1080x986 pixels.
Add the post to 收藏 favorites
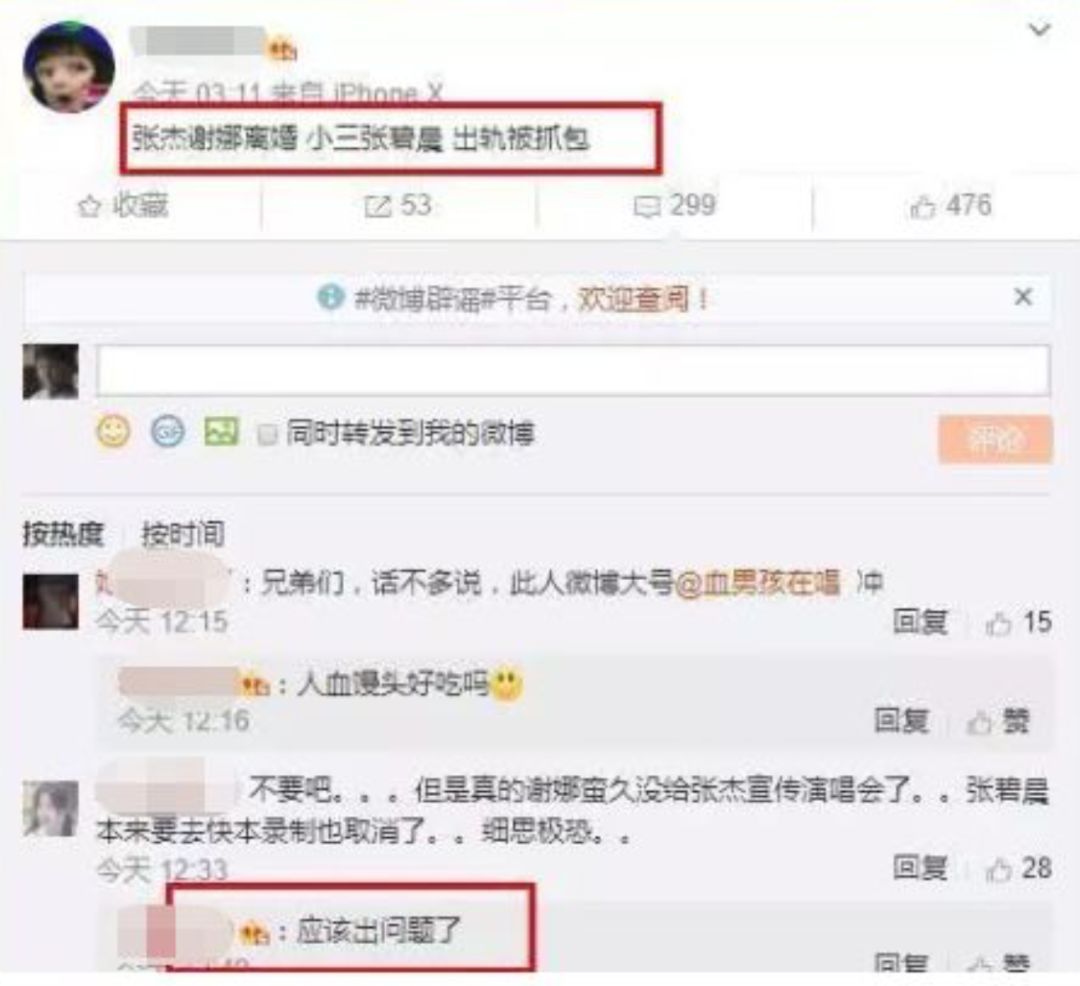click(123, 206)
